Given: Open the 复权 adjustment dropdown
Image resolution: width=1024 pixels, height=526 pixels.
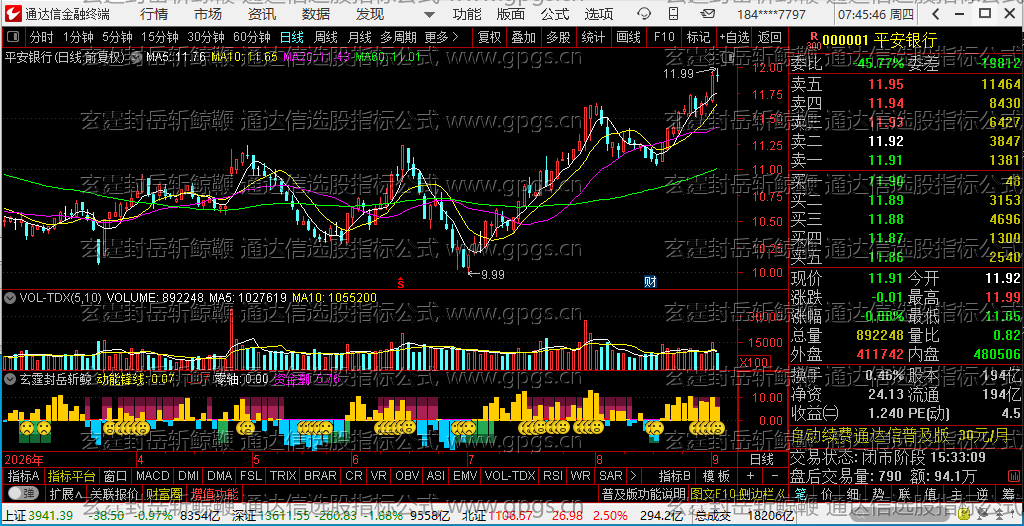Looking at the screenshot, I should (489, 37).
